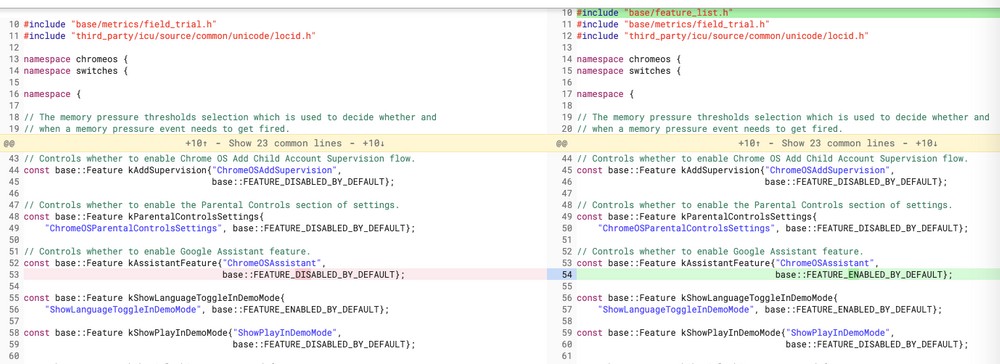
Task: Click "ChromeOSAssistant" string on line 52
Action: coord(271,263)
